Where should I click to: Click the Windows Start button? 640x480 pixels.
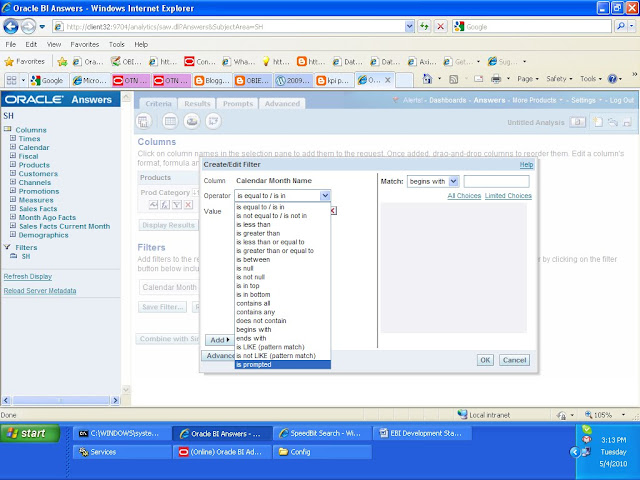point(30,433)
